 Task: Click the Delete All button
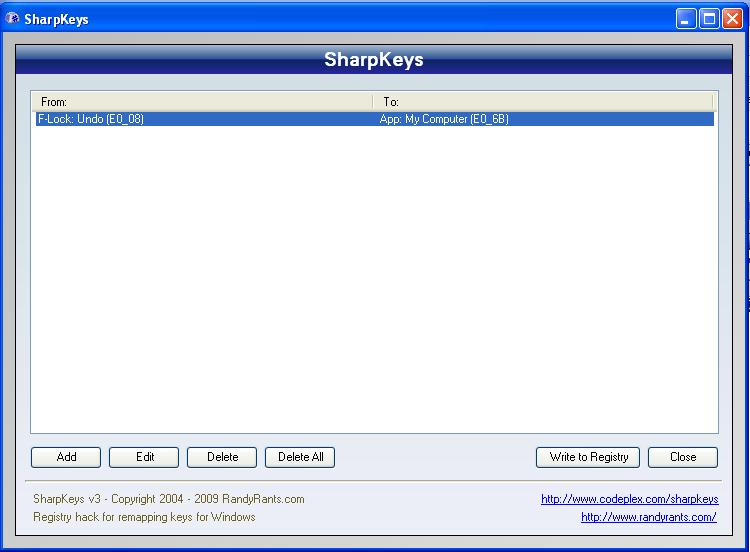tap(300, 457)
